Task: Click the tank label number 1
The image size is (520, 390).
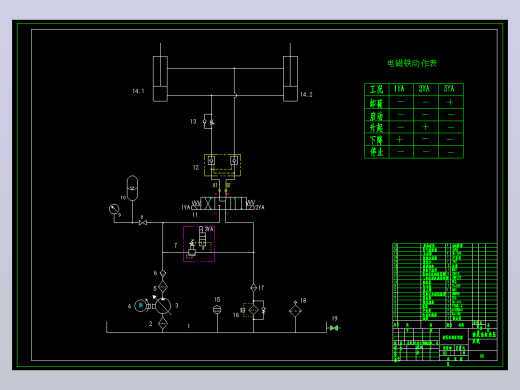Action: pyautogui.click(x=189, y=326)
